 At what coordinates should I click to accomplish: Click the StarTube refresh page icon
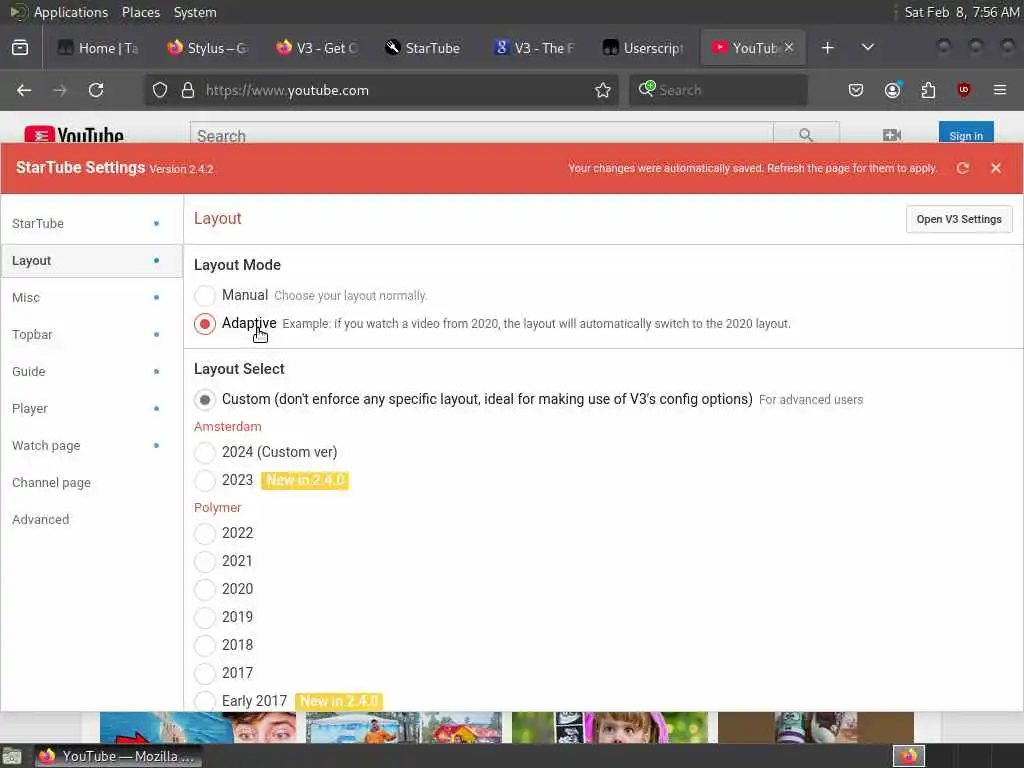[963, 168]
